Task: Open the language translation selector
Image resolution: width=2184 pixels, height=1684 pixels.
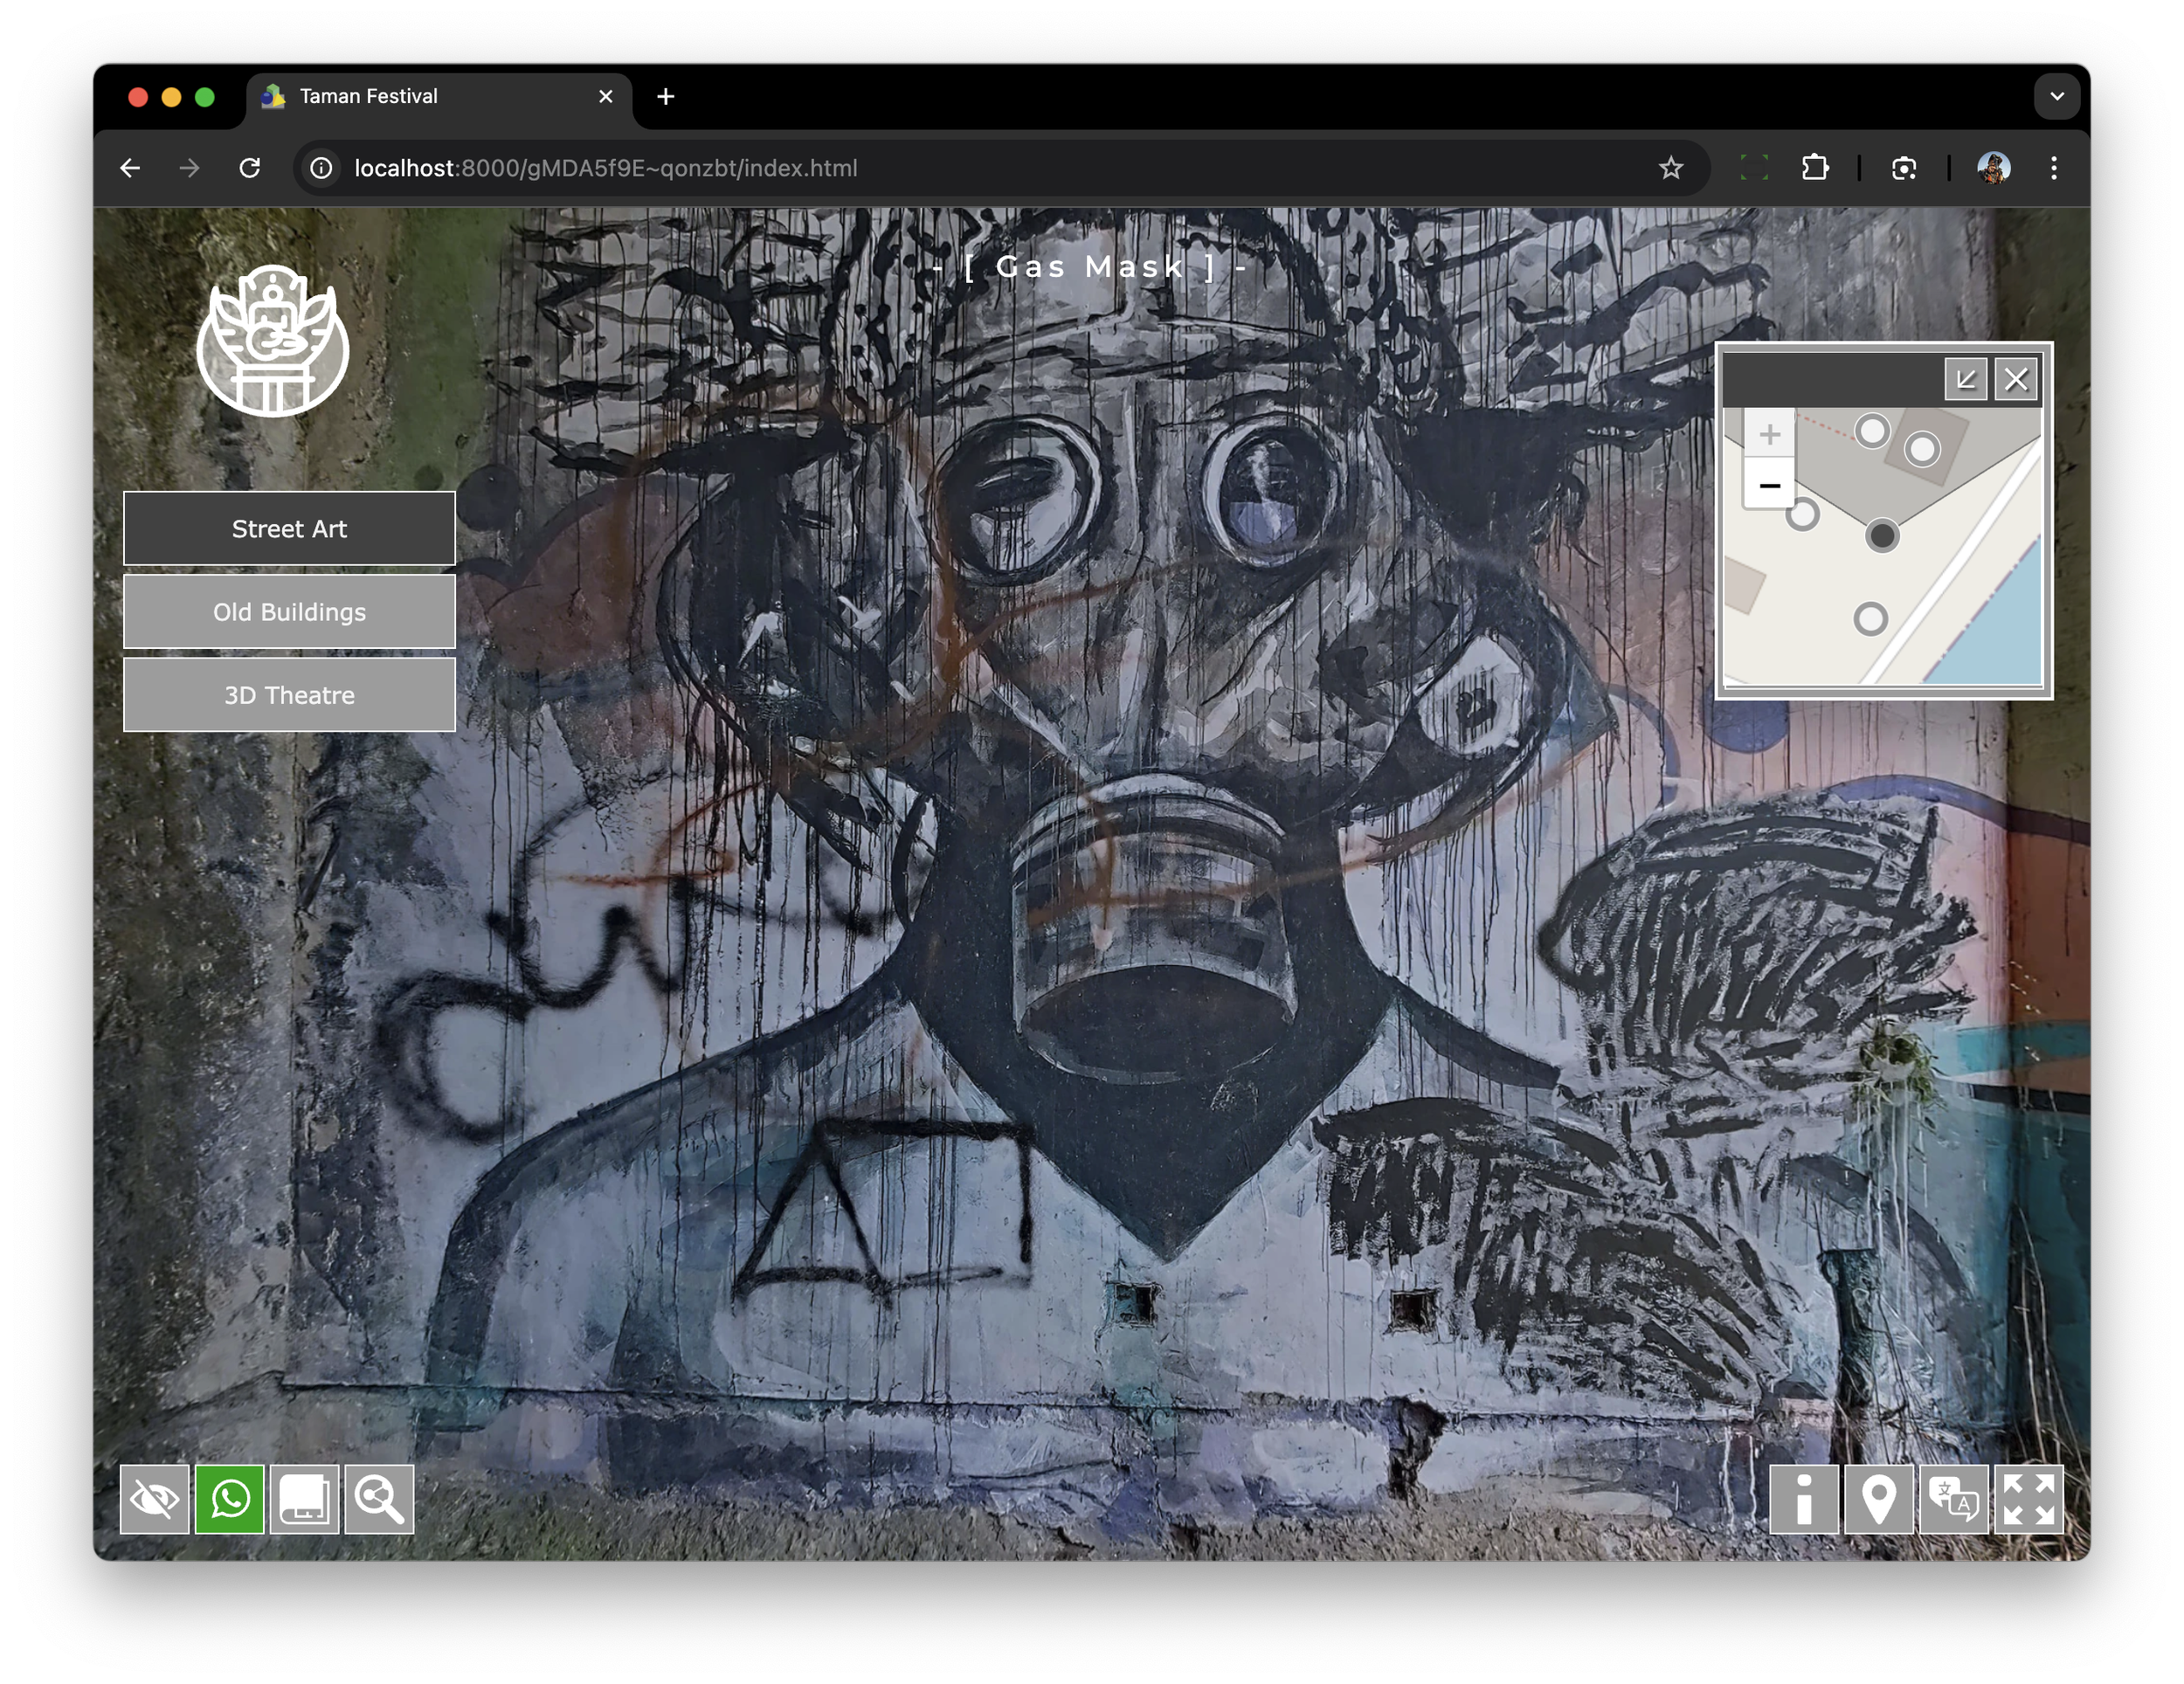Action: pos(1953,1499)
